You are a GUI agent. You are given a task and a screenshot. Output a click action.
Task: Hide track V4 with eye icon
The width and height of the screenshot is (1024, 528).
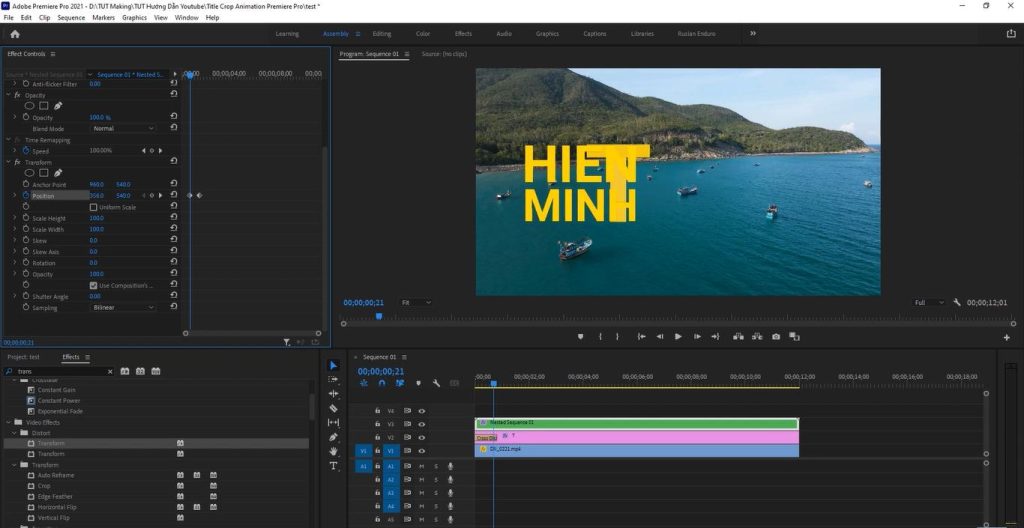[x=422, y=411]
